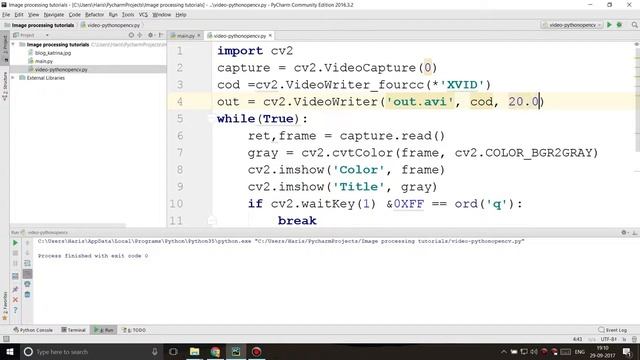
Task: Click the UTF-8 encoding in status bar
Action: [x=608, y=339]
